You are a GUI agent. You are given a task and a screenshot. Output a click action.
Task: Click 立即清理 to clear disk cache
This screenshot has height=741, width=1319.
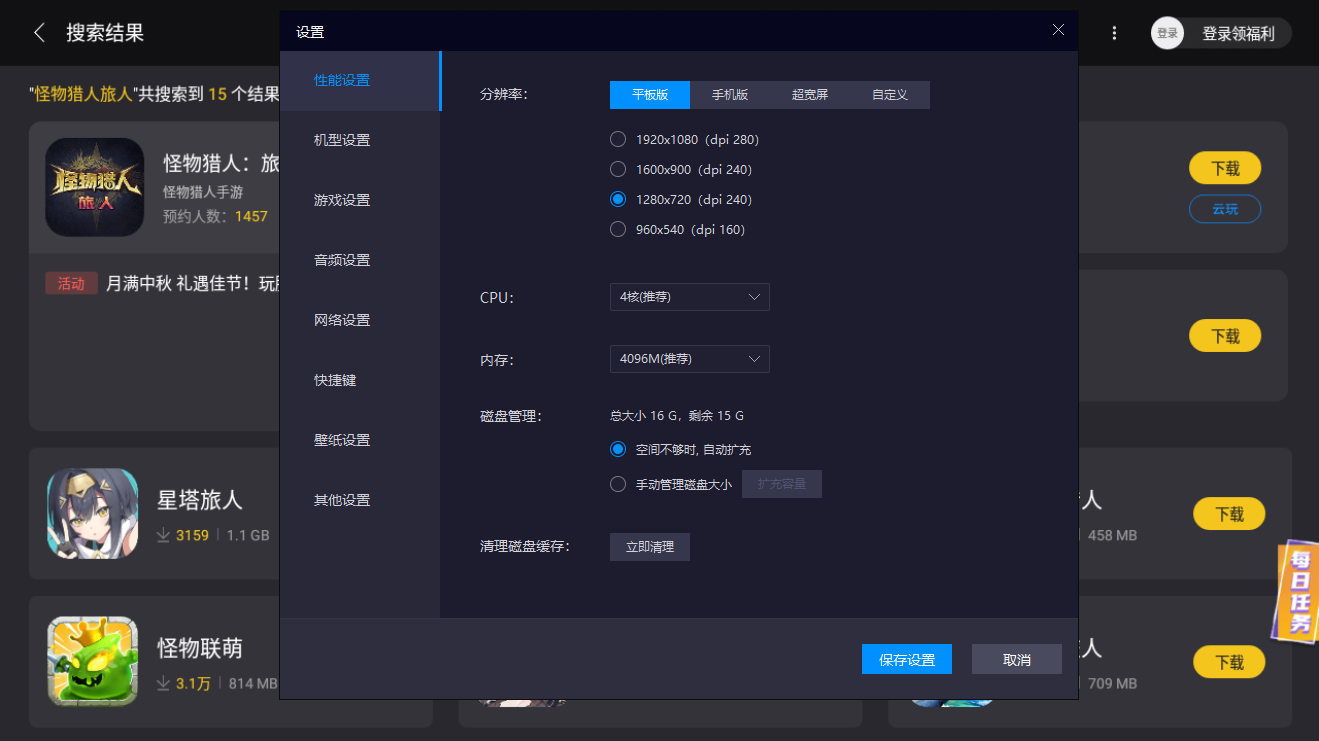[649, 547]
